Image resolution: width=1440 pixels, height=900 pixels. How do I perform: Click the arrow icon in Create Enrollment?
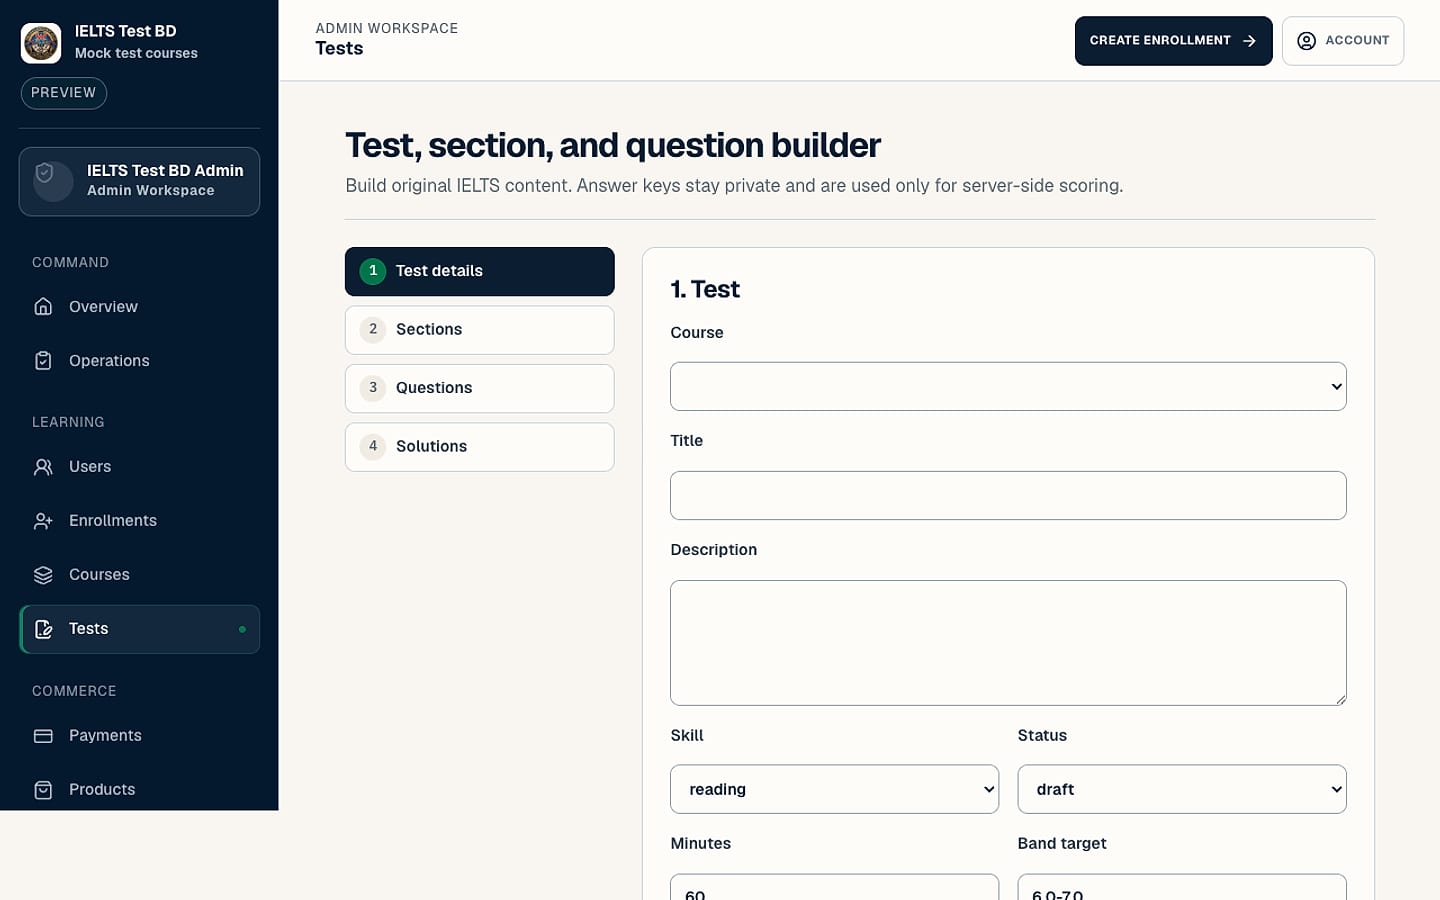tap(1249, 41)
